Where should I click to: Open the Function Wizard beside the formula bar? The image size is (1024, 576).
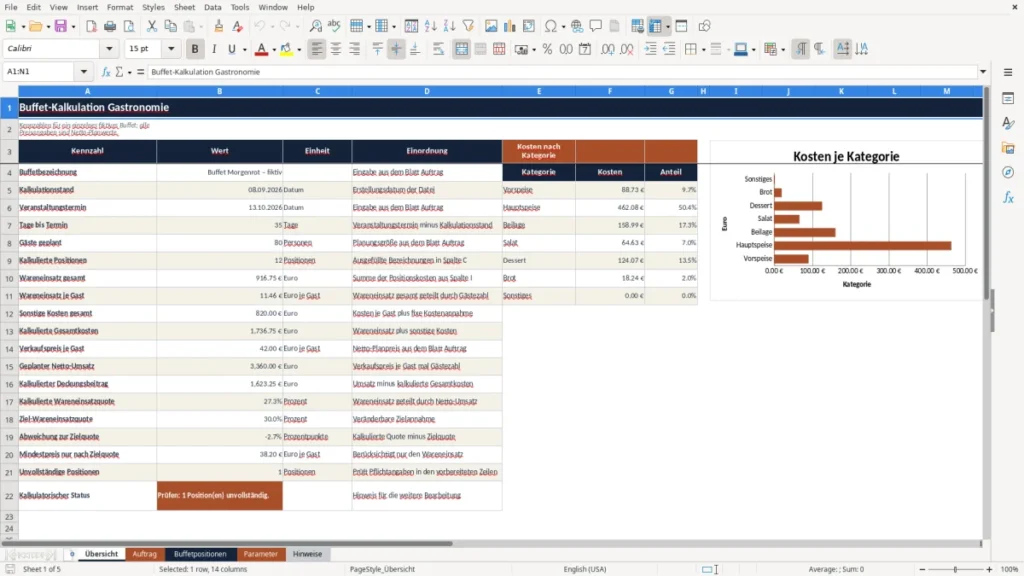[106, 72]
